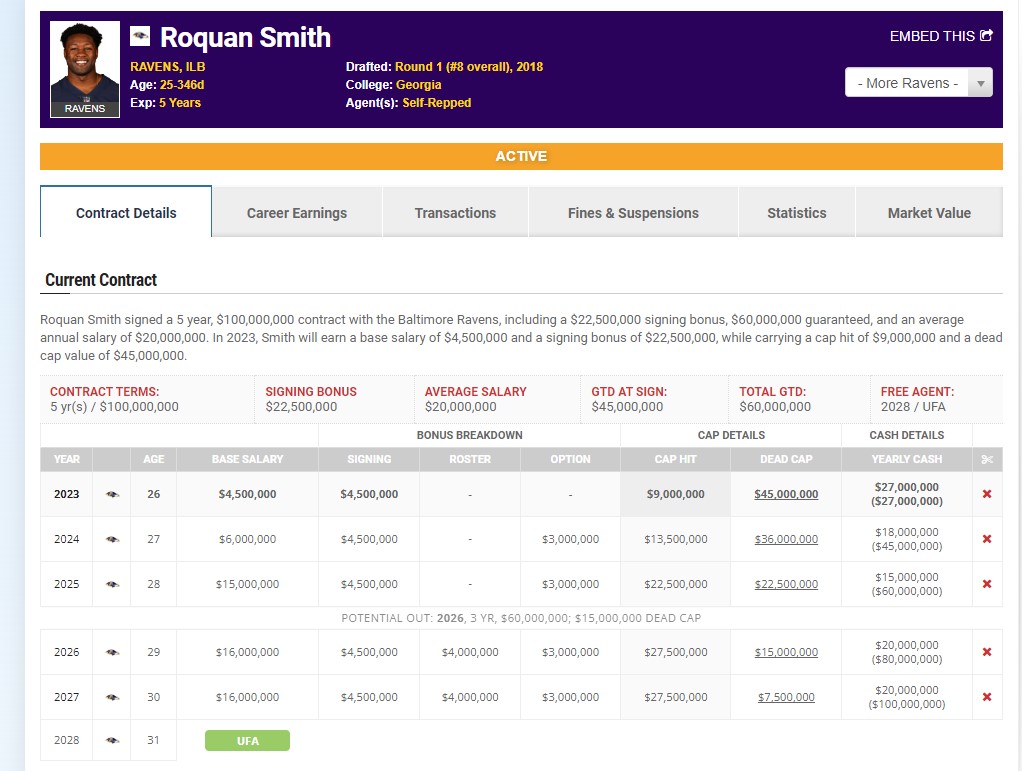Click Roquan Smith's headshot photo
The height and width of the screenshot is (771, 1022).
85,69
